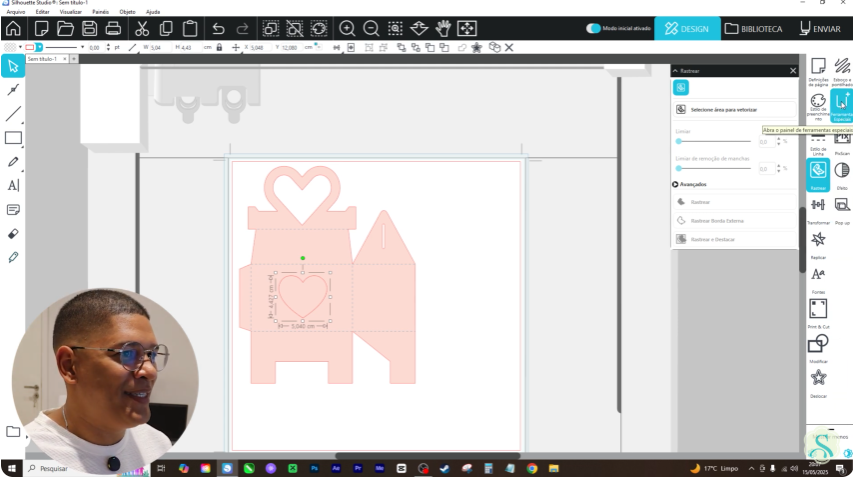The width and height of the screenshot is (853, 477).
Task: Open the Print & Cut registration panel
Action: click(x=818, y=314)
